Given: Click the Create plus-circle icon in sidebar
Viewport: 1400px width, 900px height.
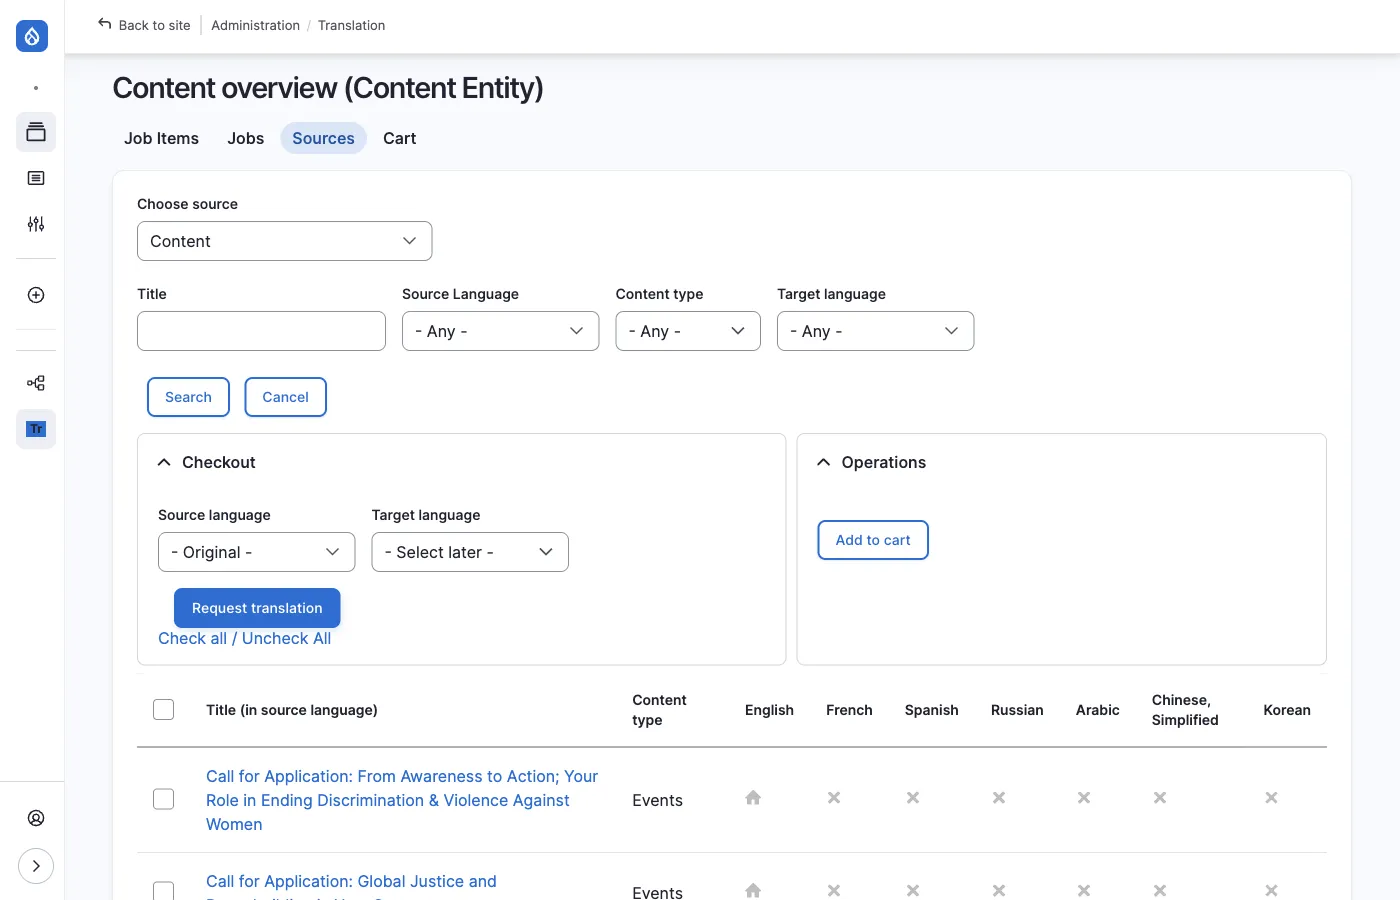Looking at the screenshot, I should 36,295.
